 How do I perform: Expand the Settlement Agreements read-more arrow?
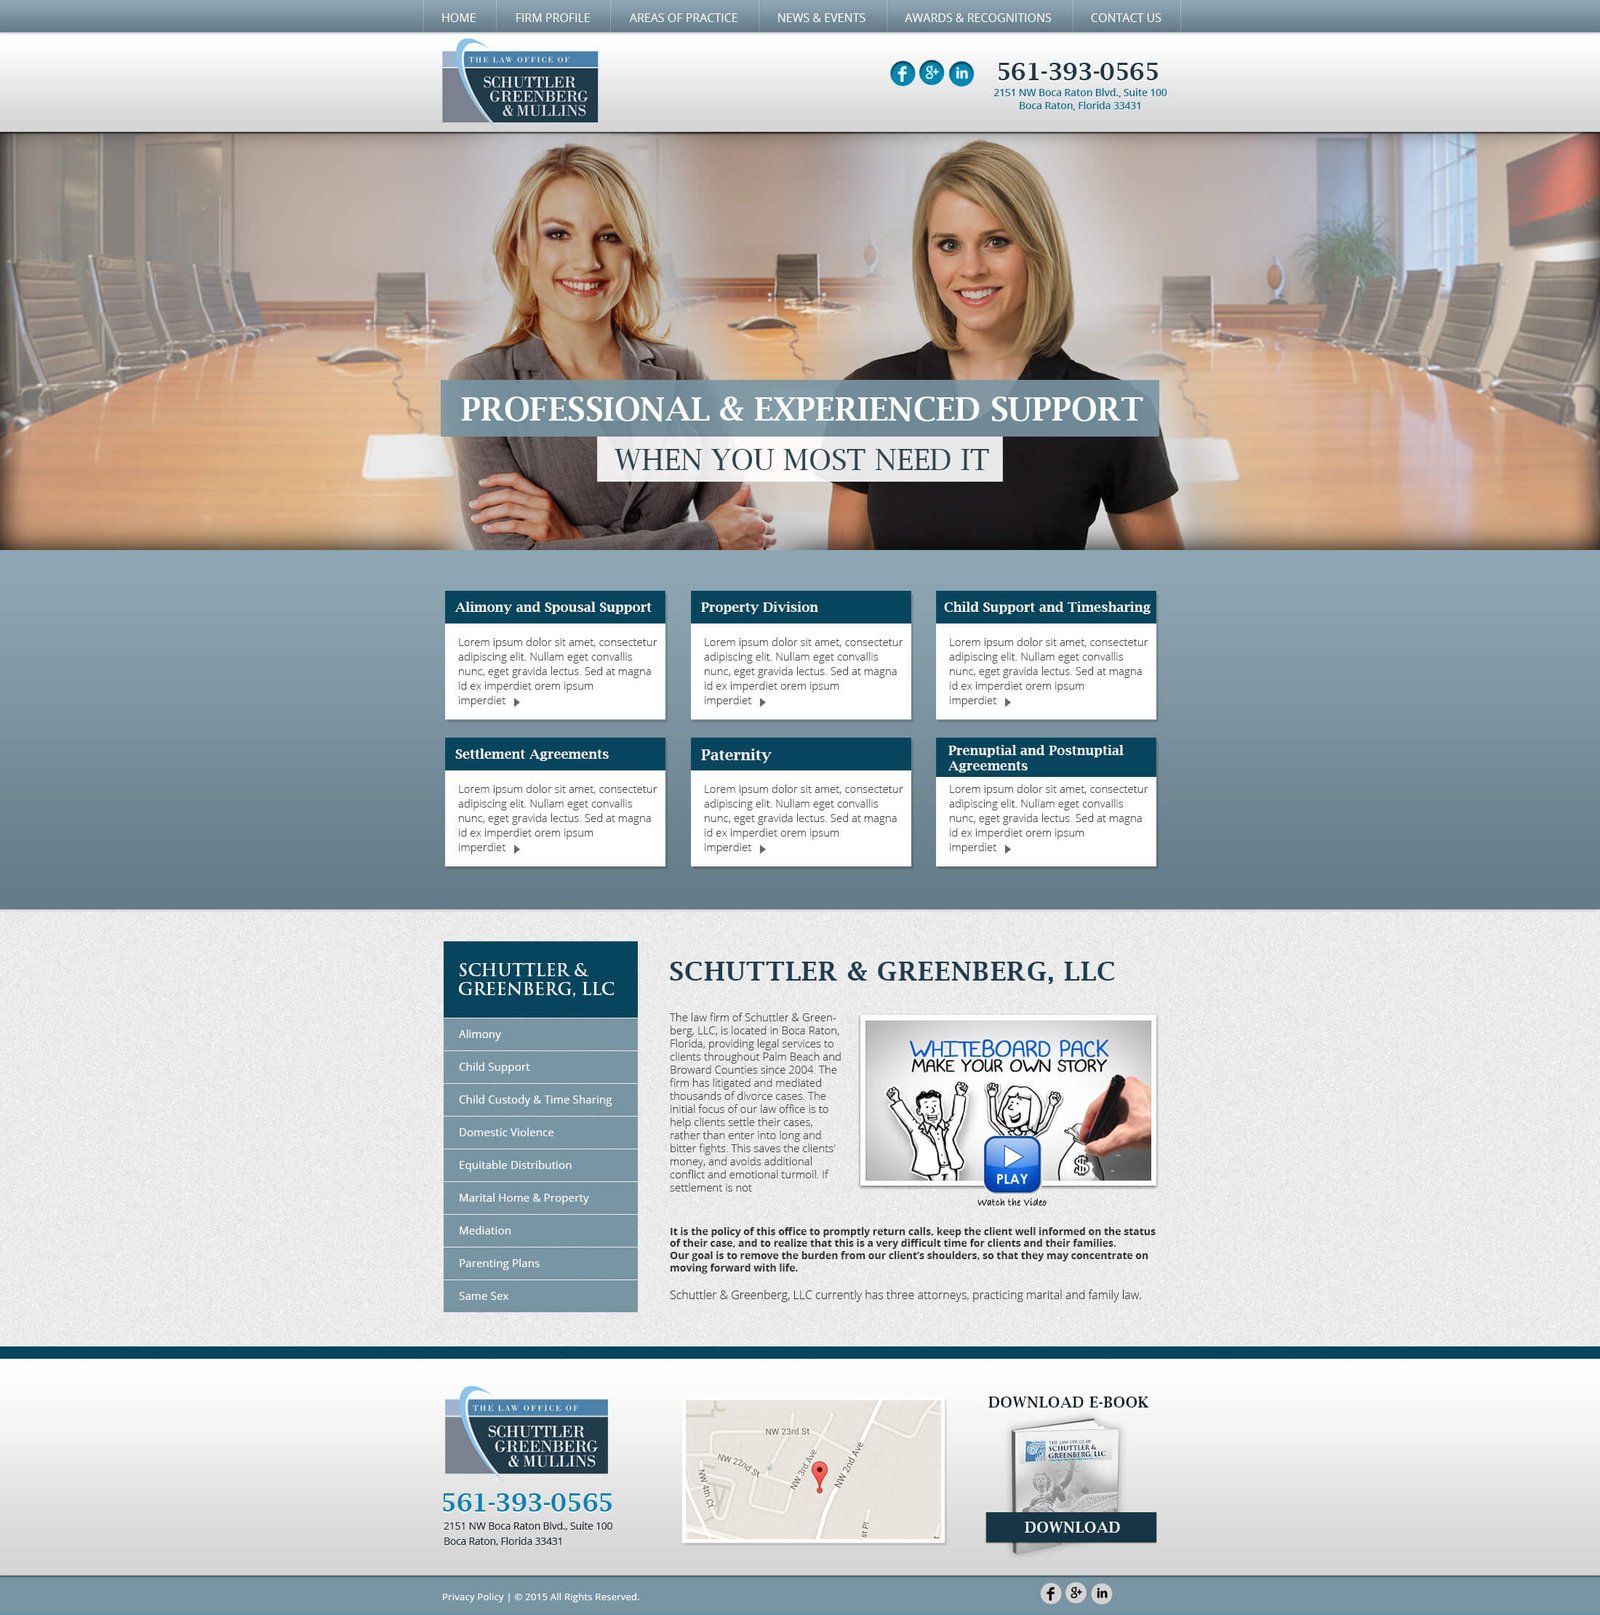pyautogui.click(x=516, y=848)
